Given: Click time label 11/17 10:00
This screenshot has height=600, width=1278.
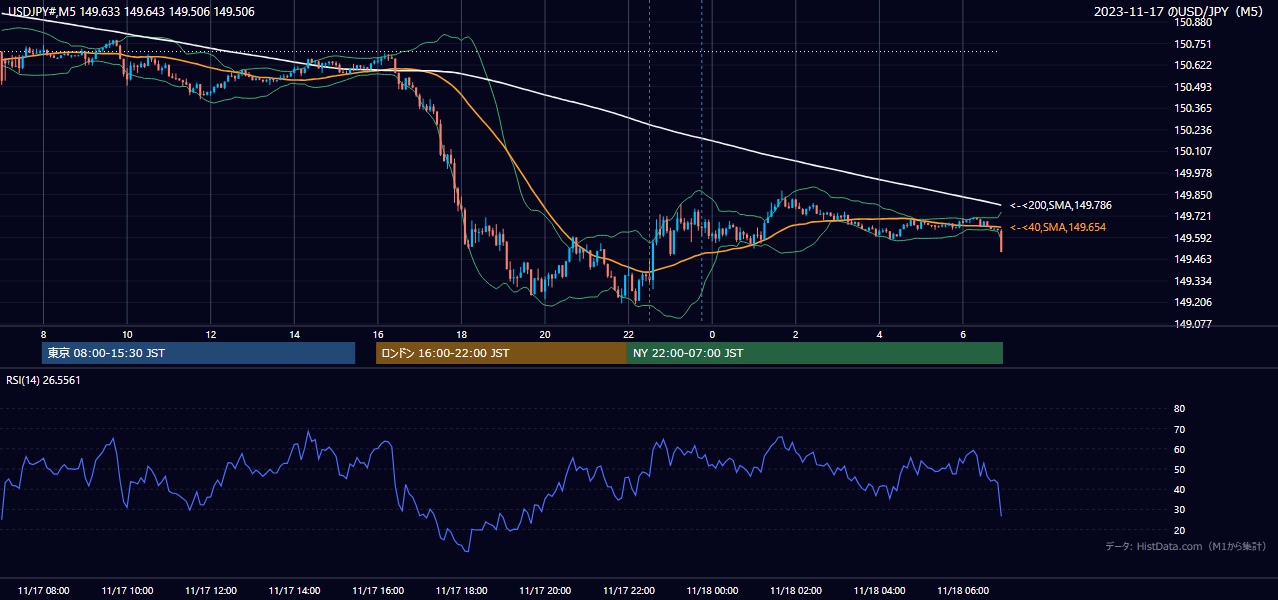Looking at the screenshot, I should click(x=127, y=591).
